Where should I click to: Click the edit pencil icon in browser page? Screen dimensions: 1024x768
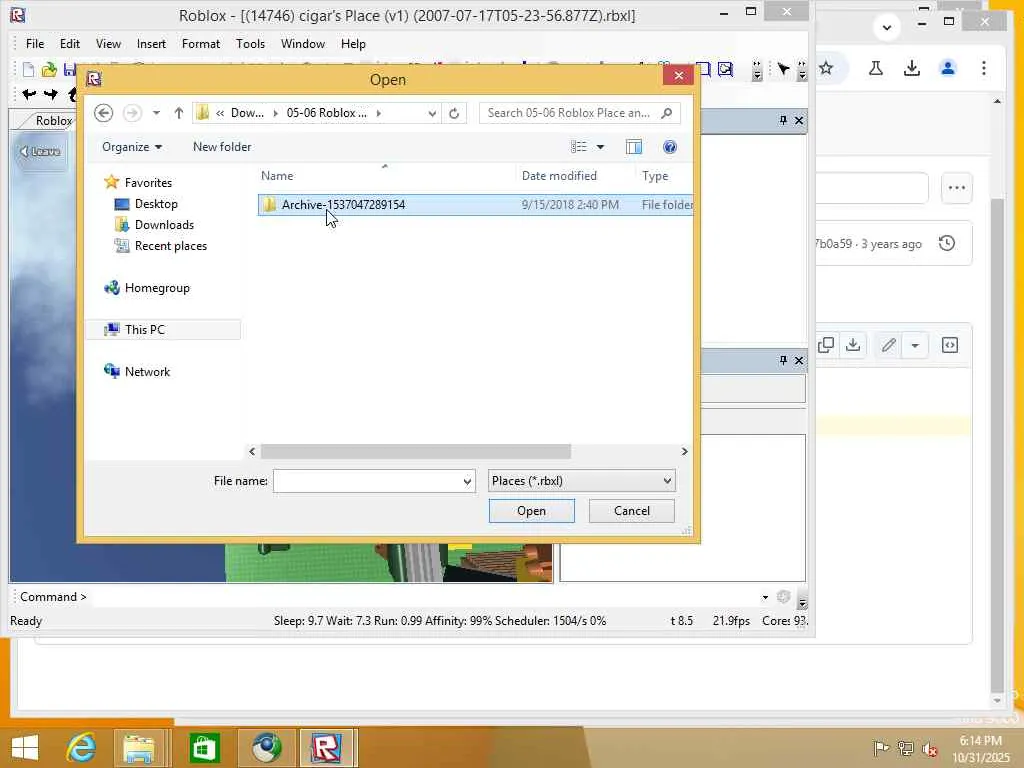point(888,345)
